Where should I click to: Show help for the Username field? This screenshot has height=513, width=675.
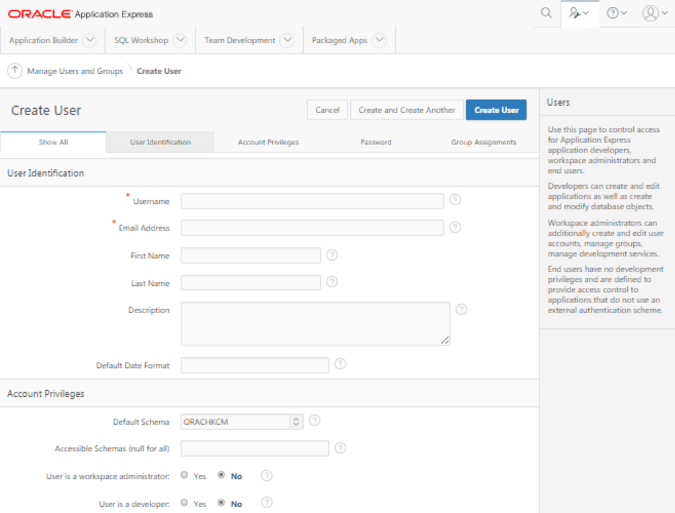tap(455, 200)
